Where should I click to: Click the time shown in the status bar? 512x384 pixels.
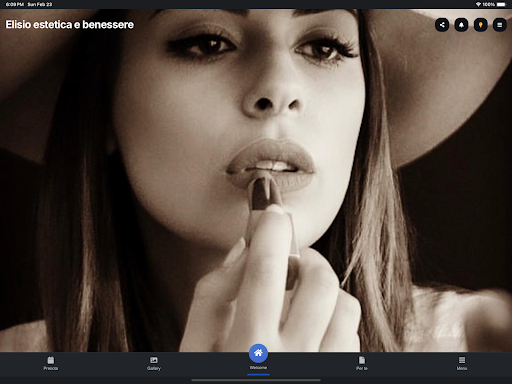coord(15,4)
